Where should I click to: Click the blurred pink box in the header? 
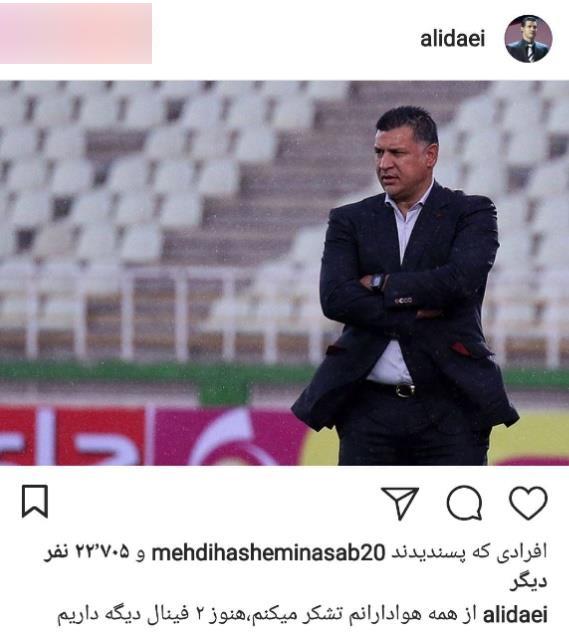pos(76,33)
